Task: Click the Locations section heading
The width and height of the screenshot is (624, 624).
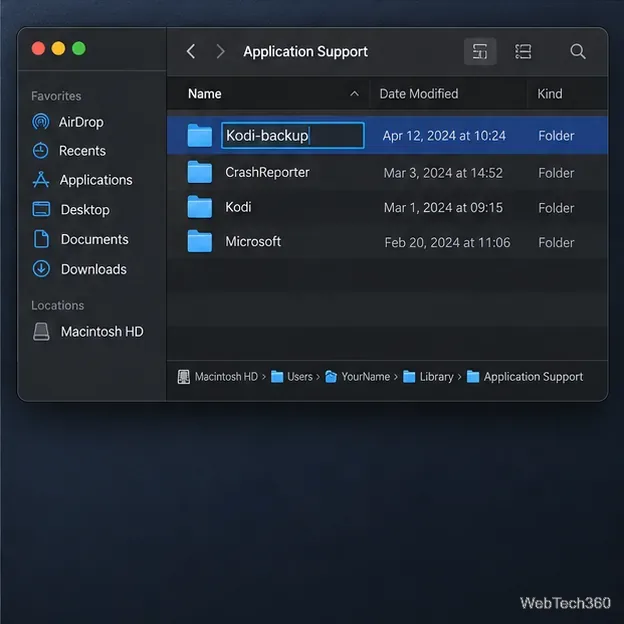Action: [58, 305]
